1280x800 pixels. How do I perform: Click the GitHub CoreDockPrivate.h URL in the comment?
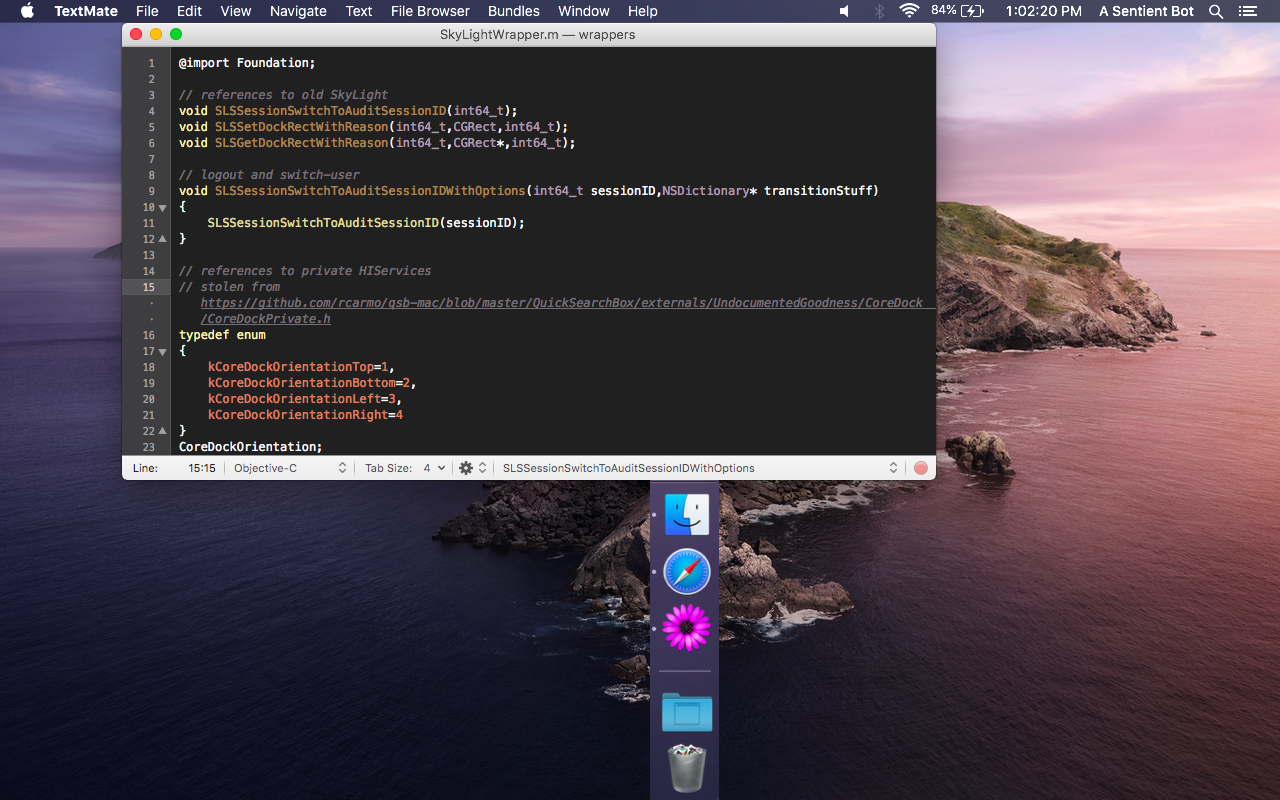[561, 303]
